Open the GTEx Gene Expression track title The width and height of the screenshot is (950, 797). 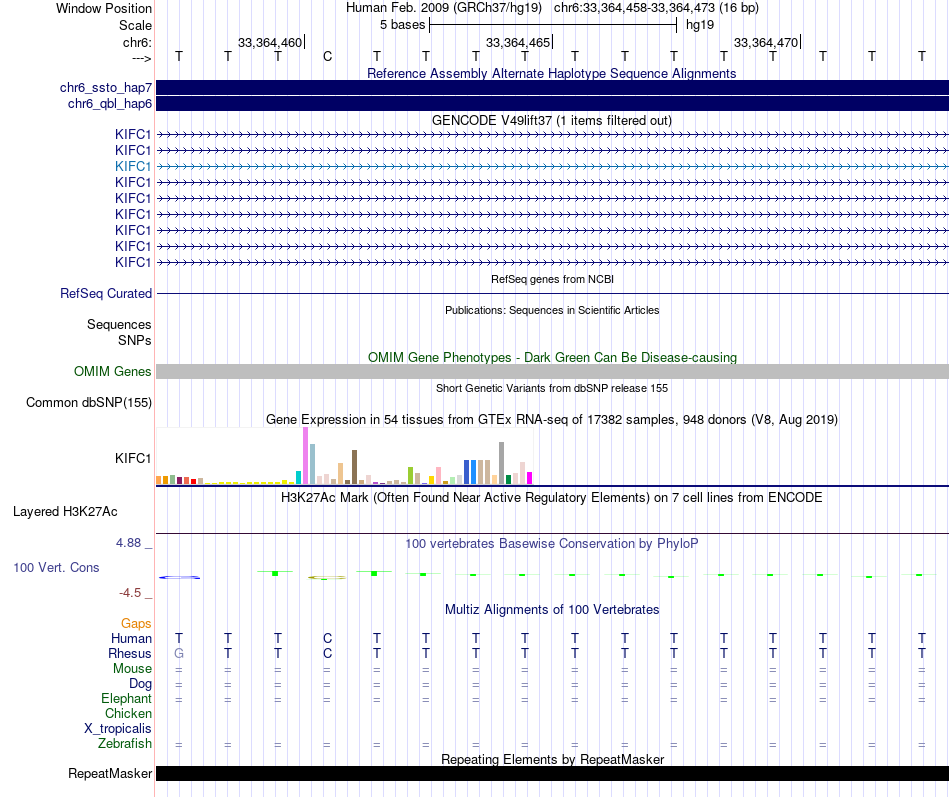[551, 419]
